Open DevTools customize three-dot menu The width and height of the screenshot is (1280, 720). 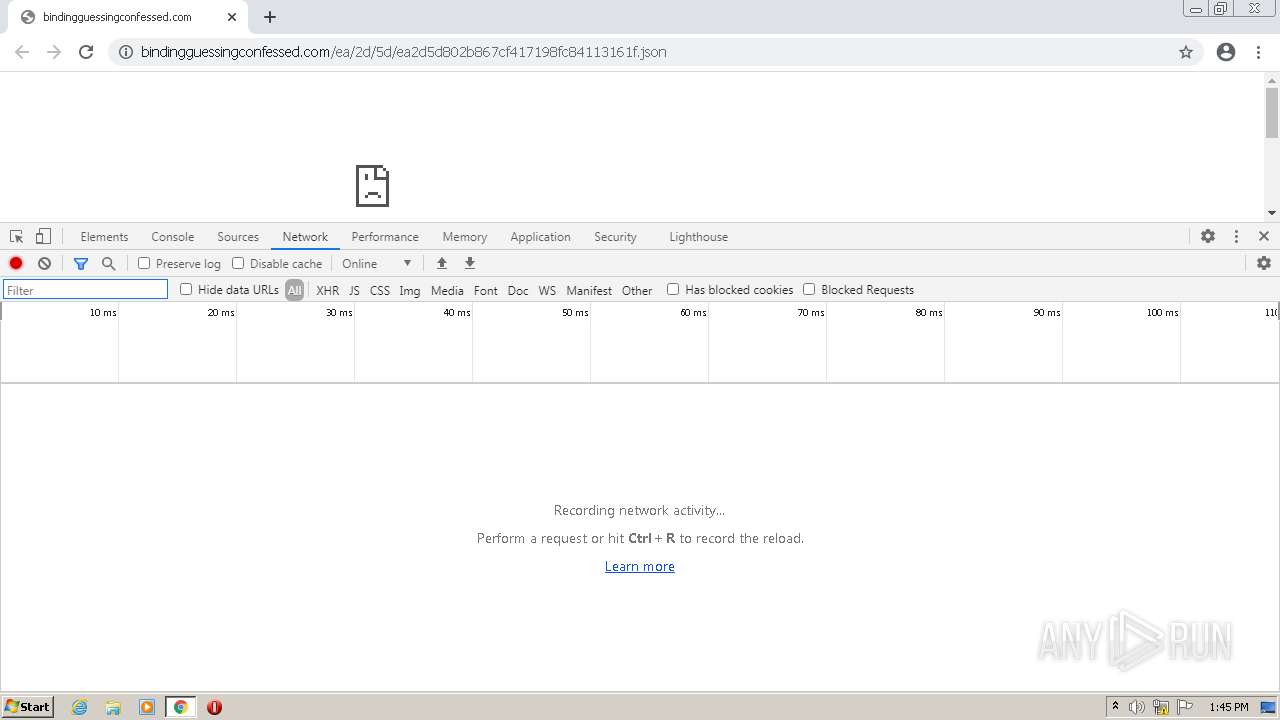click(x=1236, y=236)
